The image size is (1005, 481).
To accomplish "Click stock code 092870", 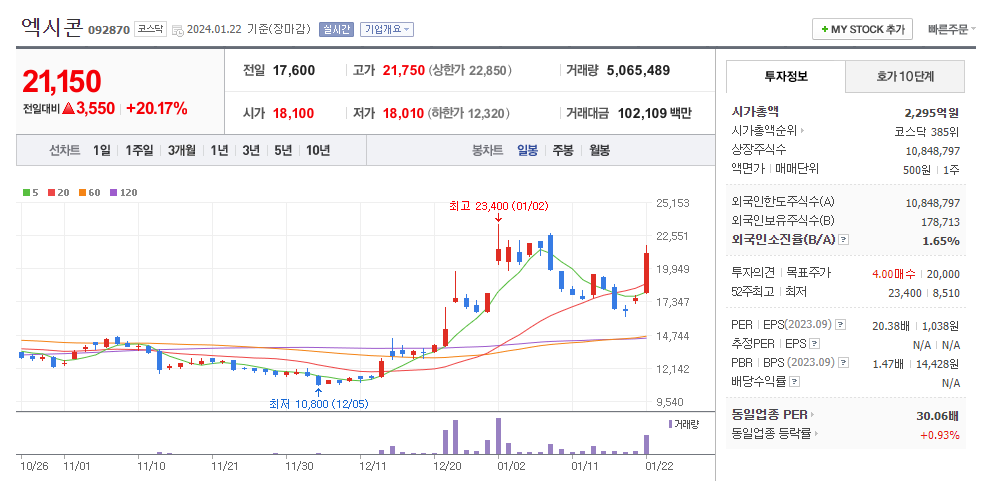I will [109, 30].
